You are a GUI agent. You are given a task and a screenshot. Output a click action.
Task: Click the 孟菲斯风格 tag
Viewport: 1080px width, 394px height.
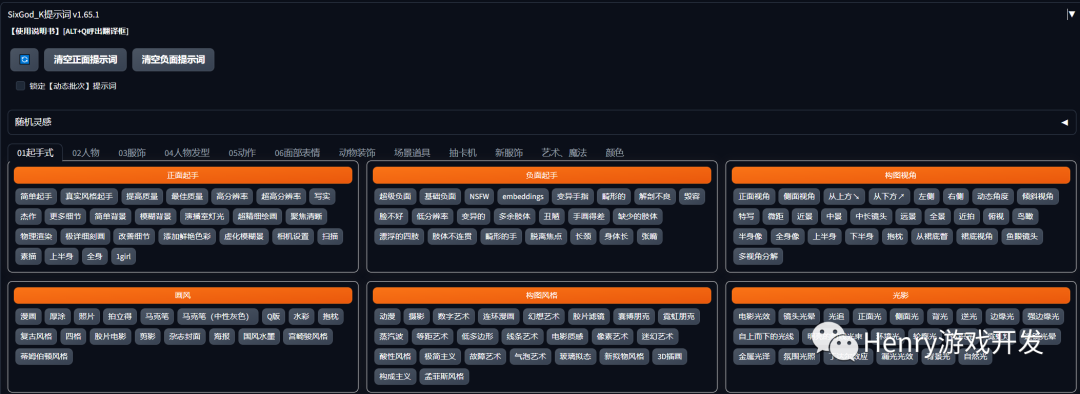point(444,376)
